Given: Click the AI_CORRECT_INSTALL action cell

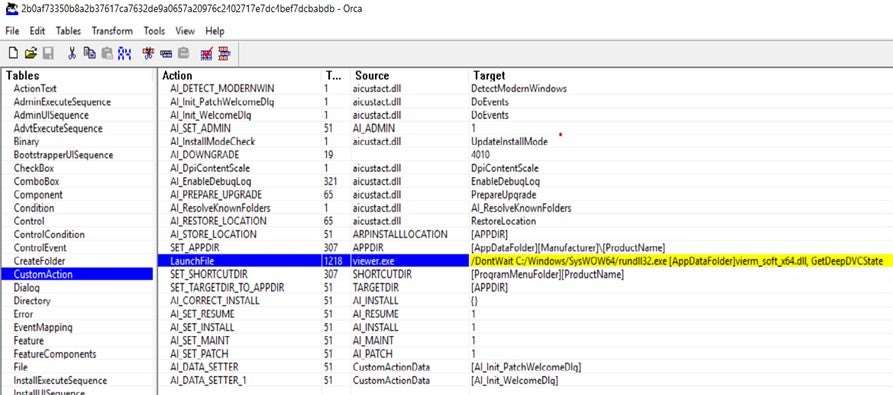Looking at the screenshot, I should pyautogui.click(x=215, y=301).
